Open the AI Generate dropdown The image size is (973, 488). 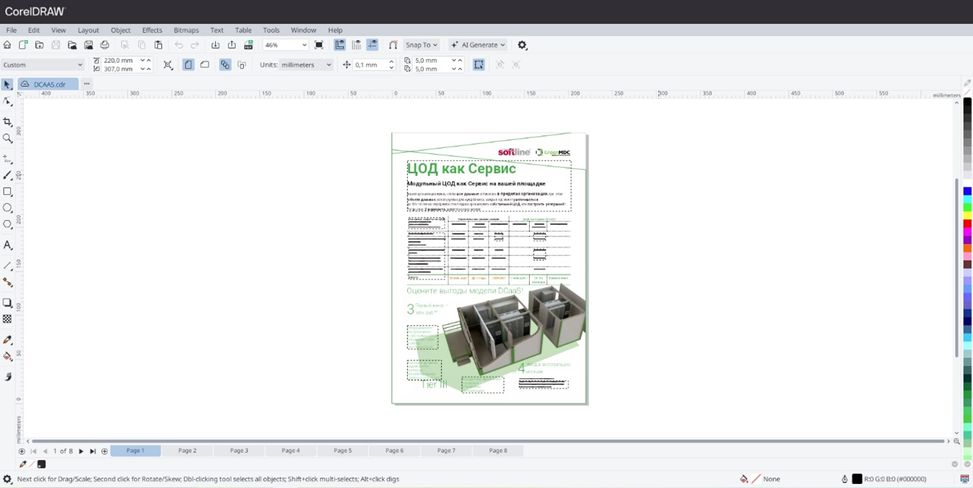click(x=478, y=45)
